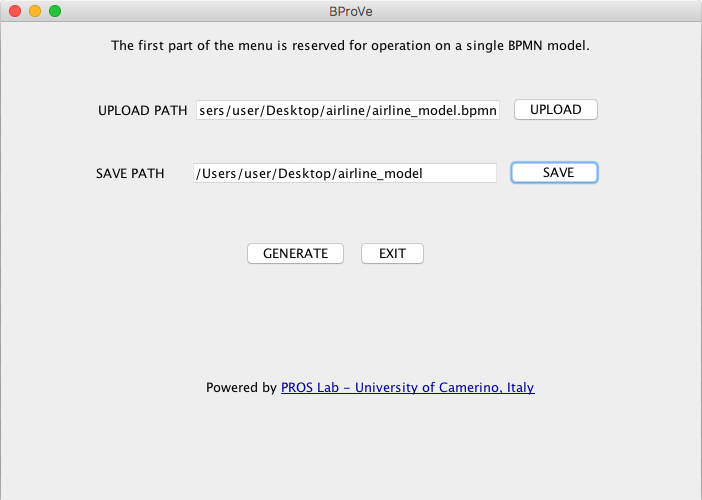702x500 pixels.
Task: Focus the SAVE PATH text field
Action: tap(345, 173)
